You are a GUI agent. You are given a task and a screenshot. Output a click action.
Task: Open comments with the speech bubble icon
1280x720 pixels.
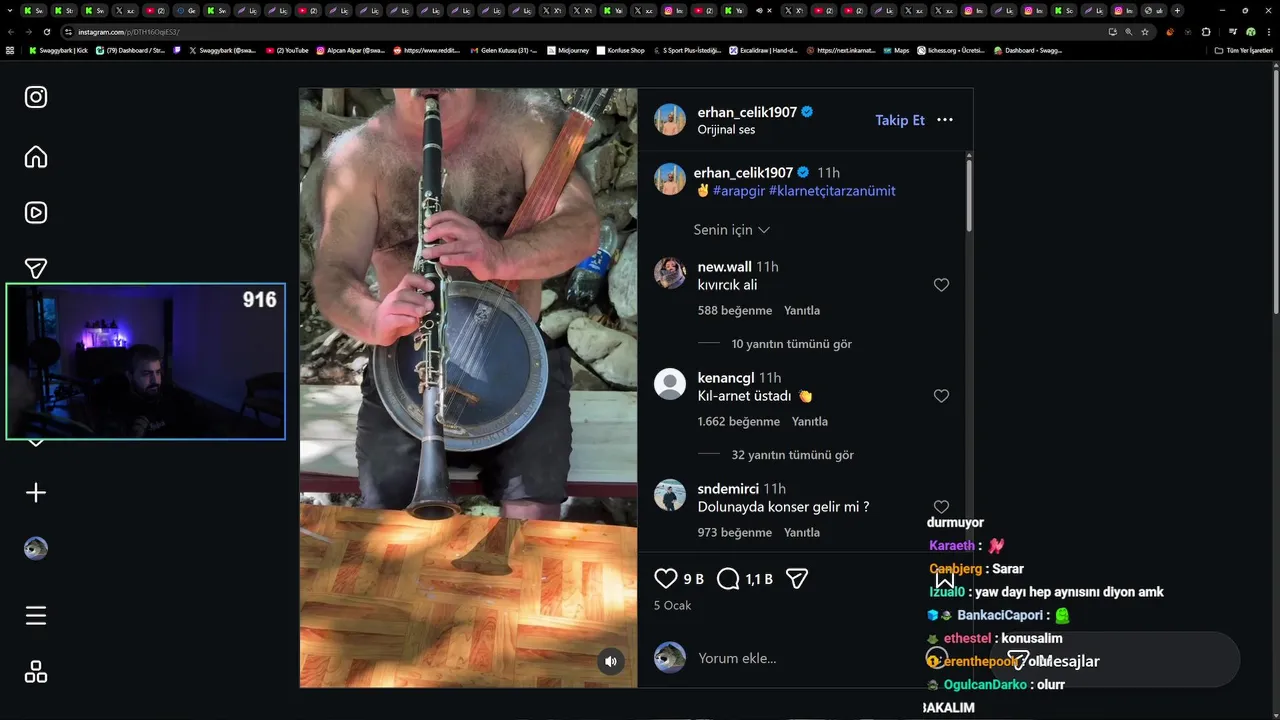[x=729, y=578]
